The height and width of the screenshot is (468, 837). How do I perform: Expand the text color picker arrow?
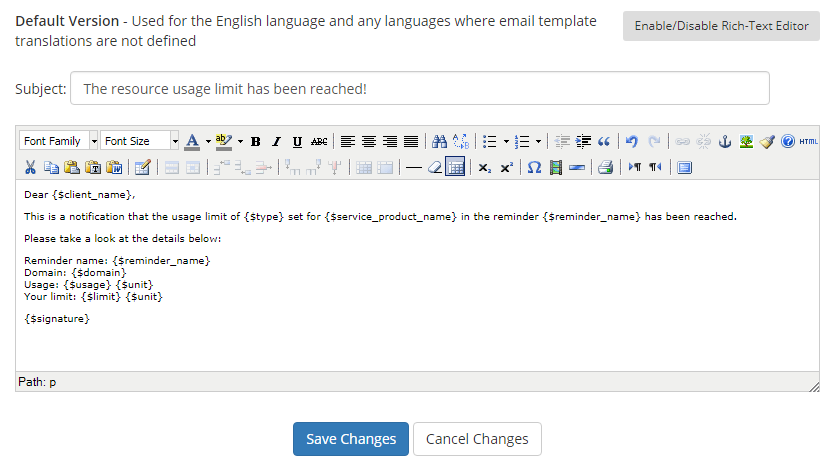pyautogui.click(x=208, y=141)
